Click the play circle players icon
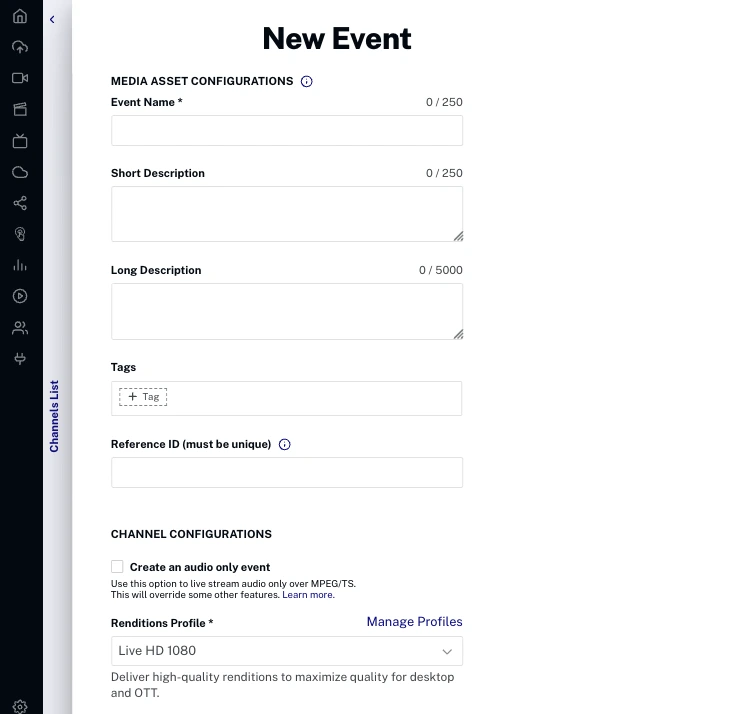Viewport: 753px width, 714px height. (19, 296)
